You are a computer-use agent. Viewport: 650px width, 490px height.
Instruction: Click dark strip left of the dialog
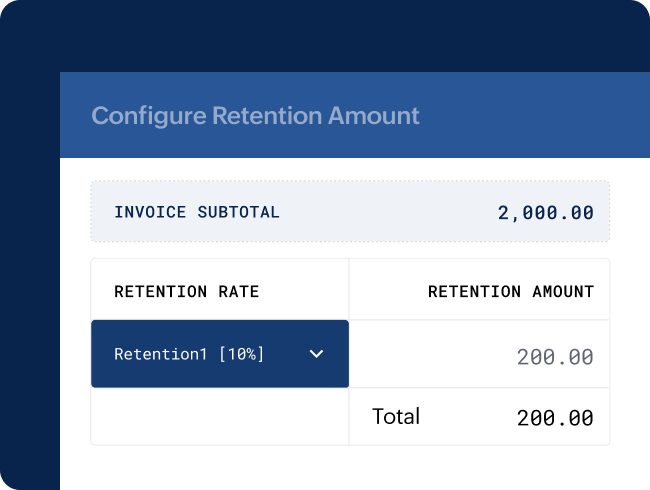pos(28,300)
